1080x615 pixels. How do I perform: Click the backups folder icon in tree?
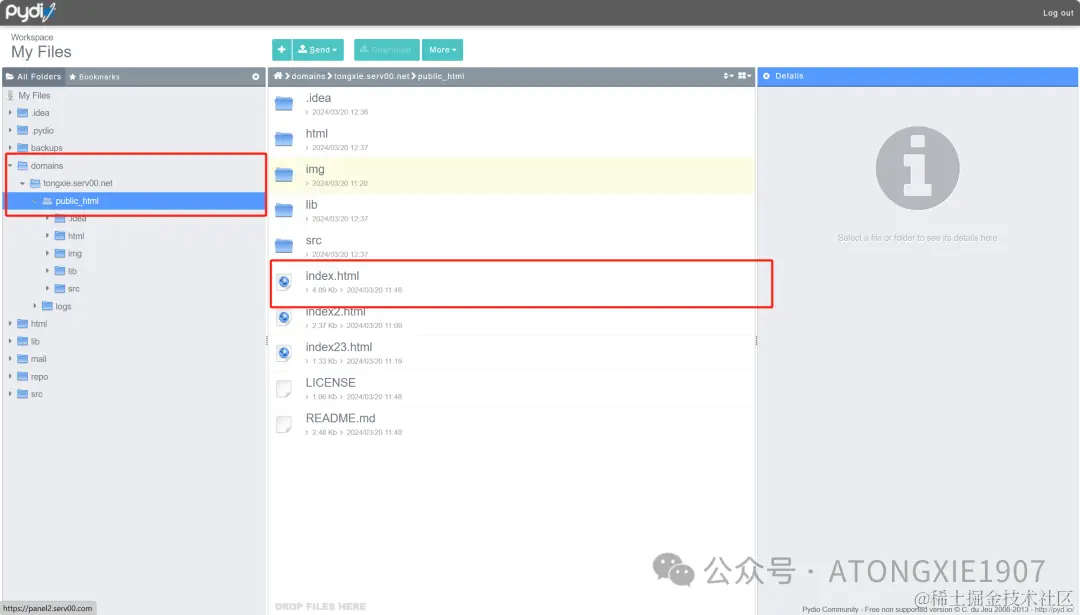pyautogui.click(x=22, y=147)
